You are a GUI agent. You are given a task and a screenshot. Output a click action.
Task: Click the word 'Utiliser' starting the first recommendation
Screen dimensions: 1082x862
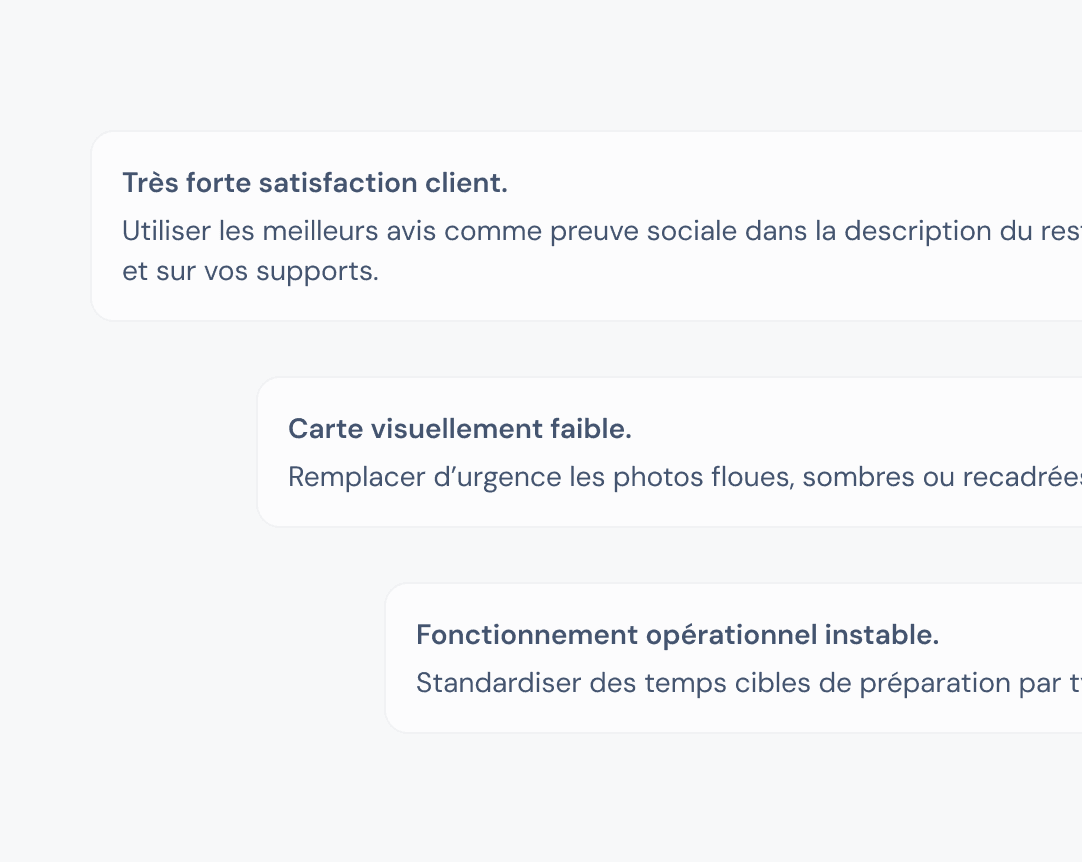pos(166,231)
